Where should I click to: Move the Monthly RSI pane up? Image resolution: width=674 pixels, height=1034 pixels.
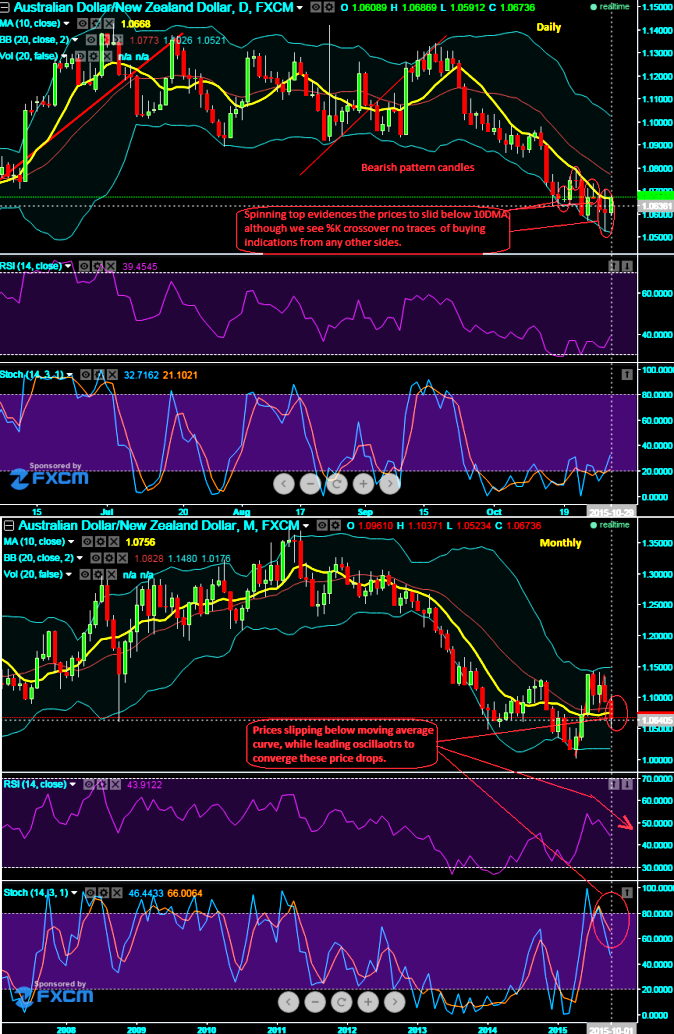click(613, 784)
